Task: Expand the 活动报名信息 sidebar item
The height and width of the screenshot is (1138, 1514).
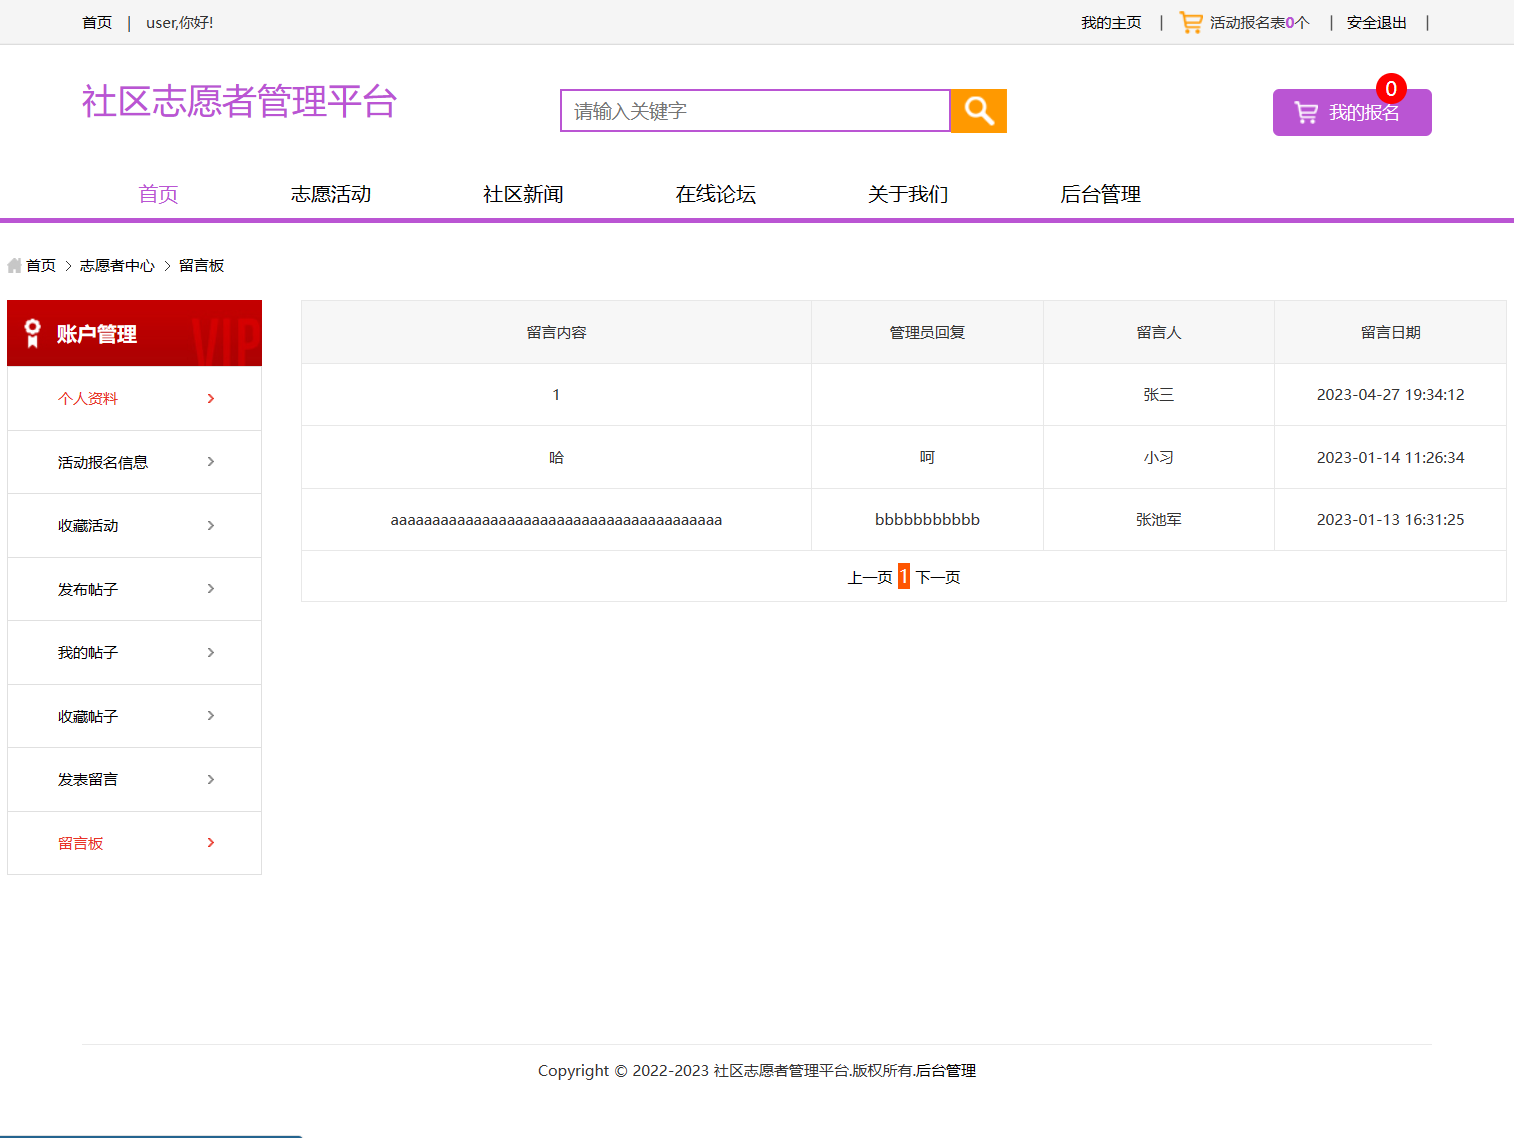Action: tap(211, 461)
